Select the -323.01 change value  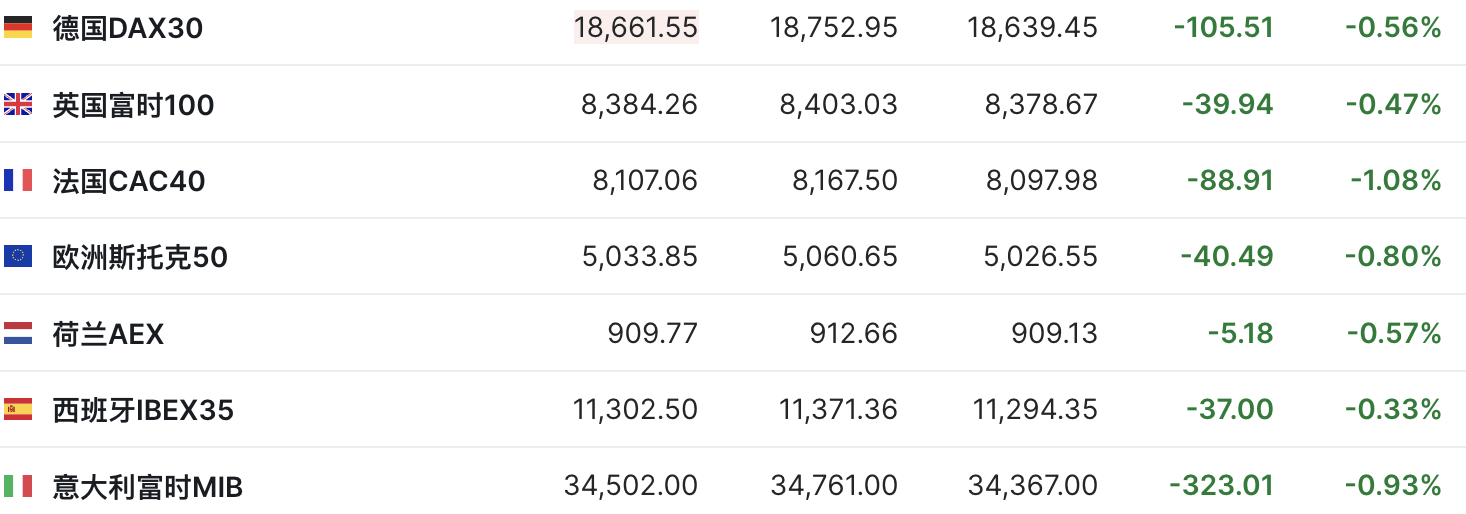(x=1221, y=487)
